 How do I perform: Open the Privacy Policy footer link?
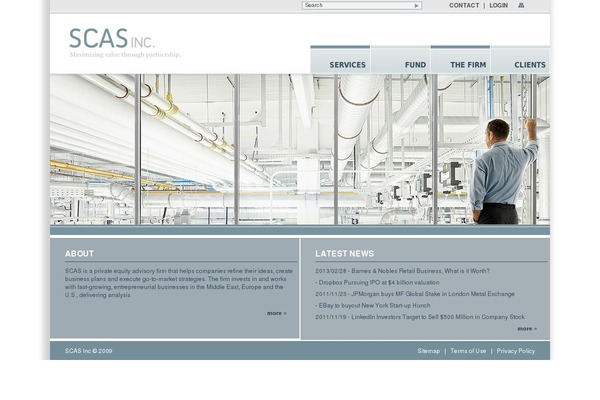[515, 351]
